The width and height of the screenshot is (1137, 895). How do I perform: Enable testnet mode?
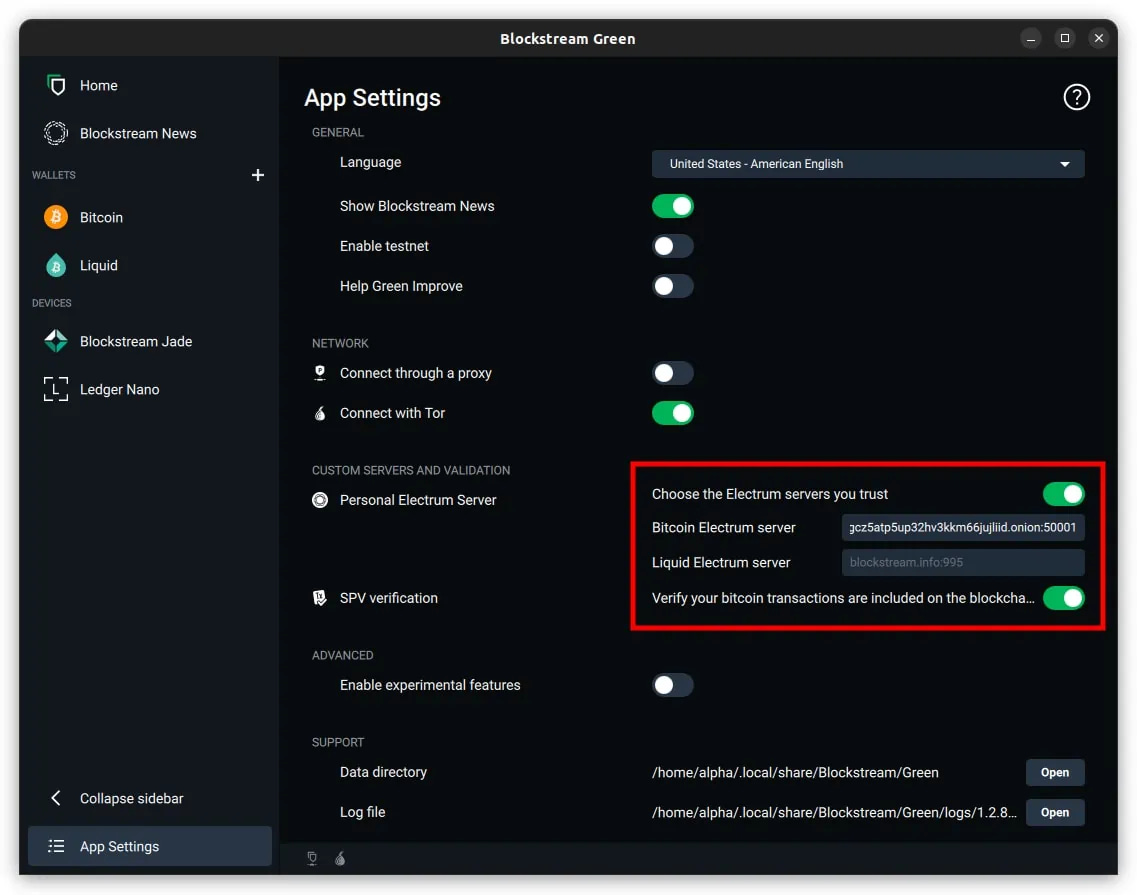[673, 245]
